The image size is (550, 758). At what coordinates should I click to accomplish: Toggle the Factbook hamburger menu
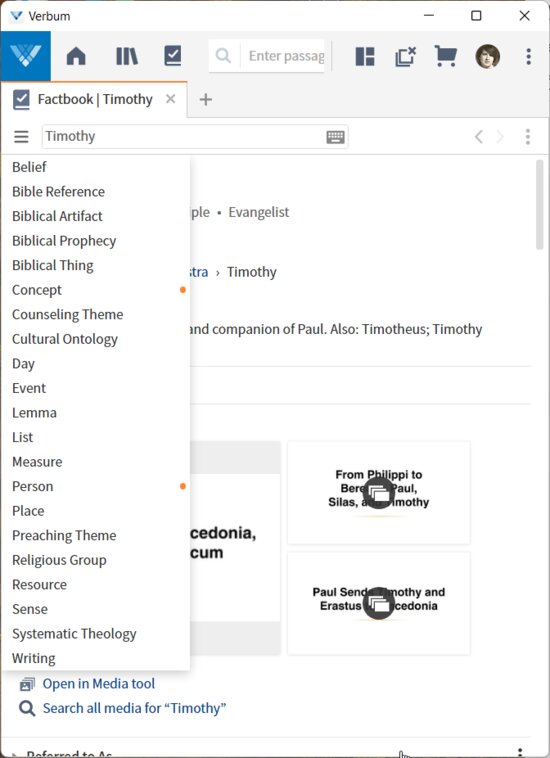point(21,137)
